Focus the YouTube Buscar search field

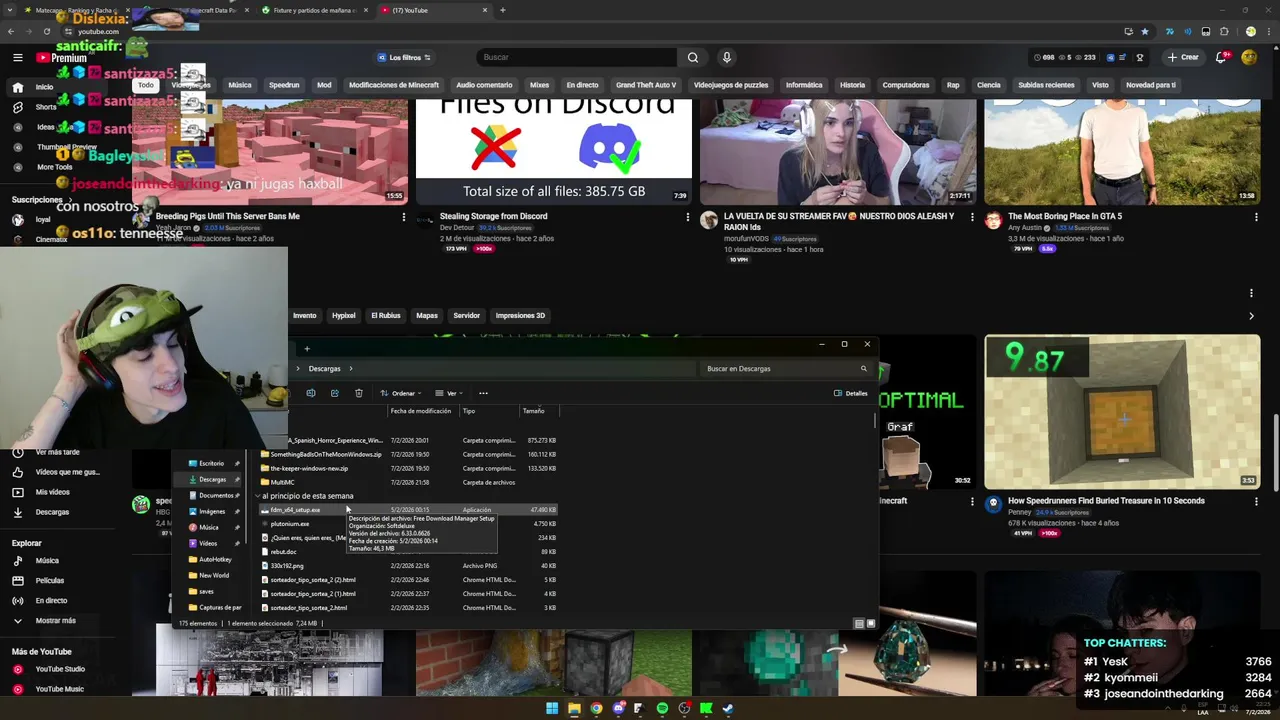[577, 57]
